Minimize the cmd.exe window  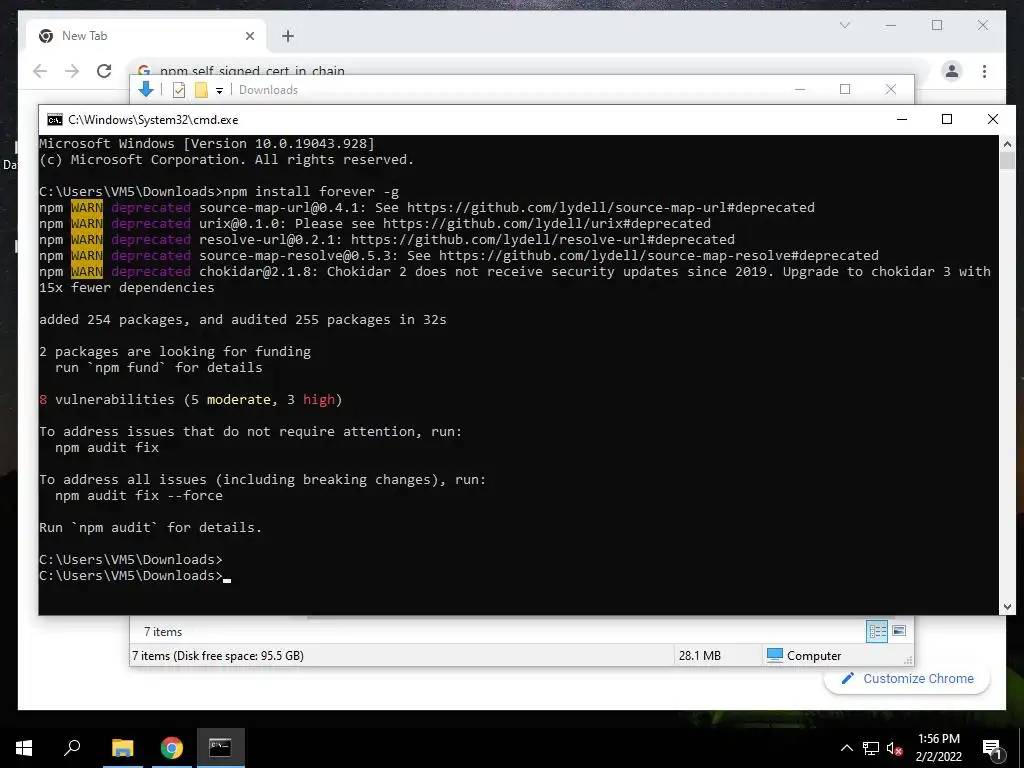902,119
